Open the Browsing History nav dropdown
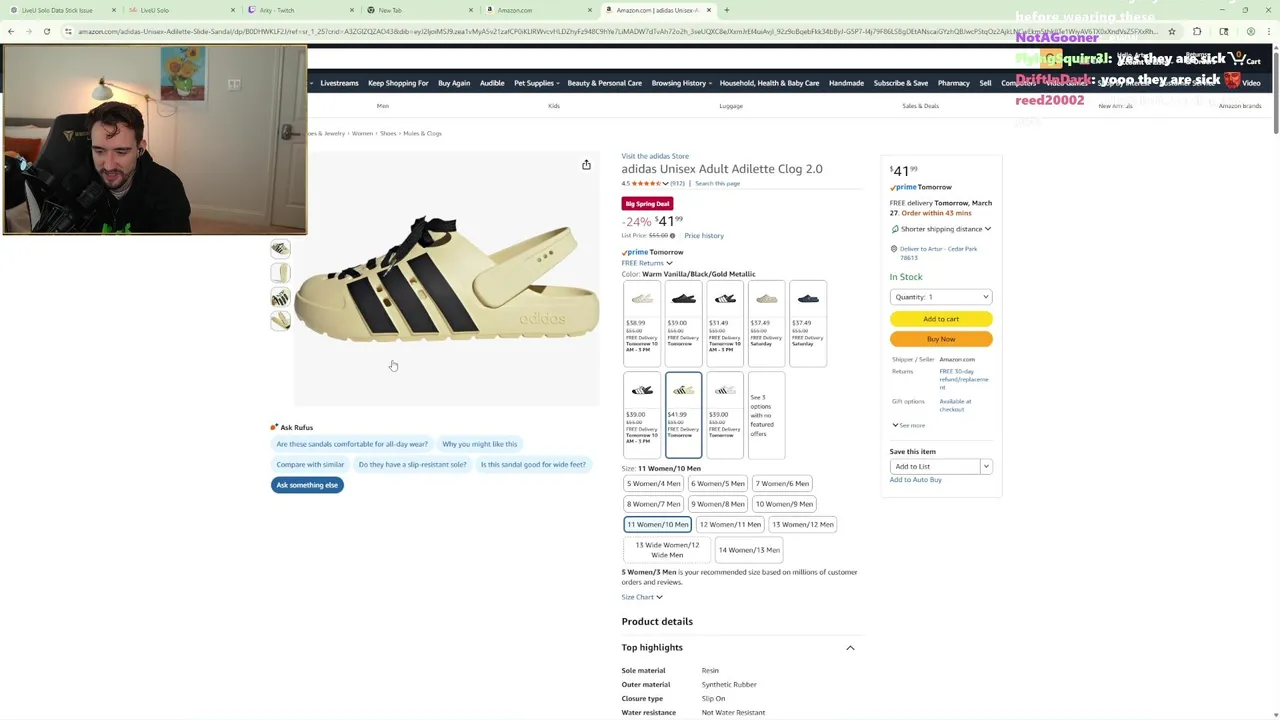The image size is (1280, 720). coord(681,83)
